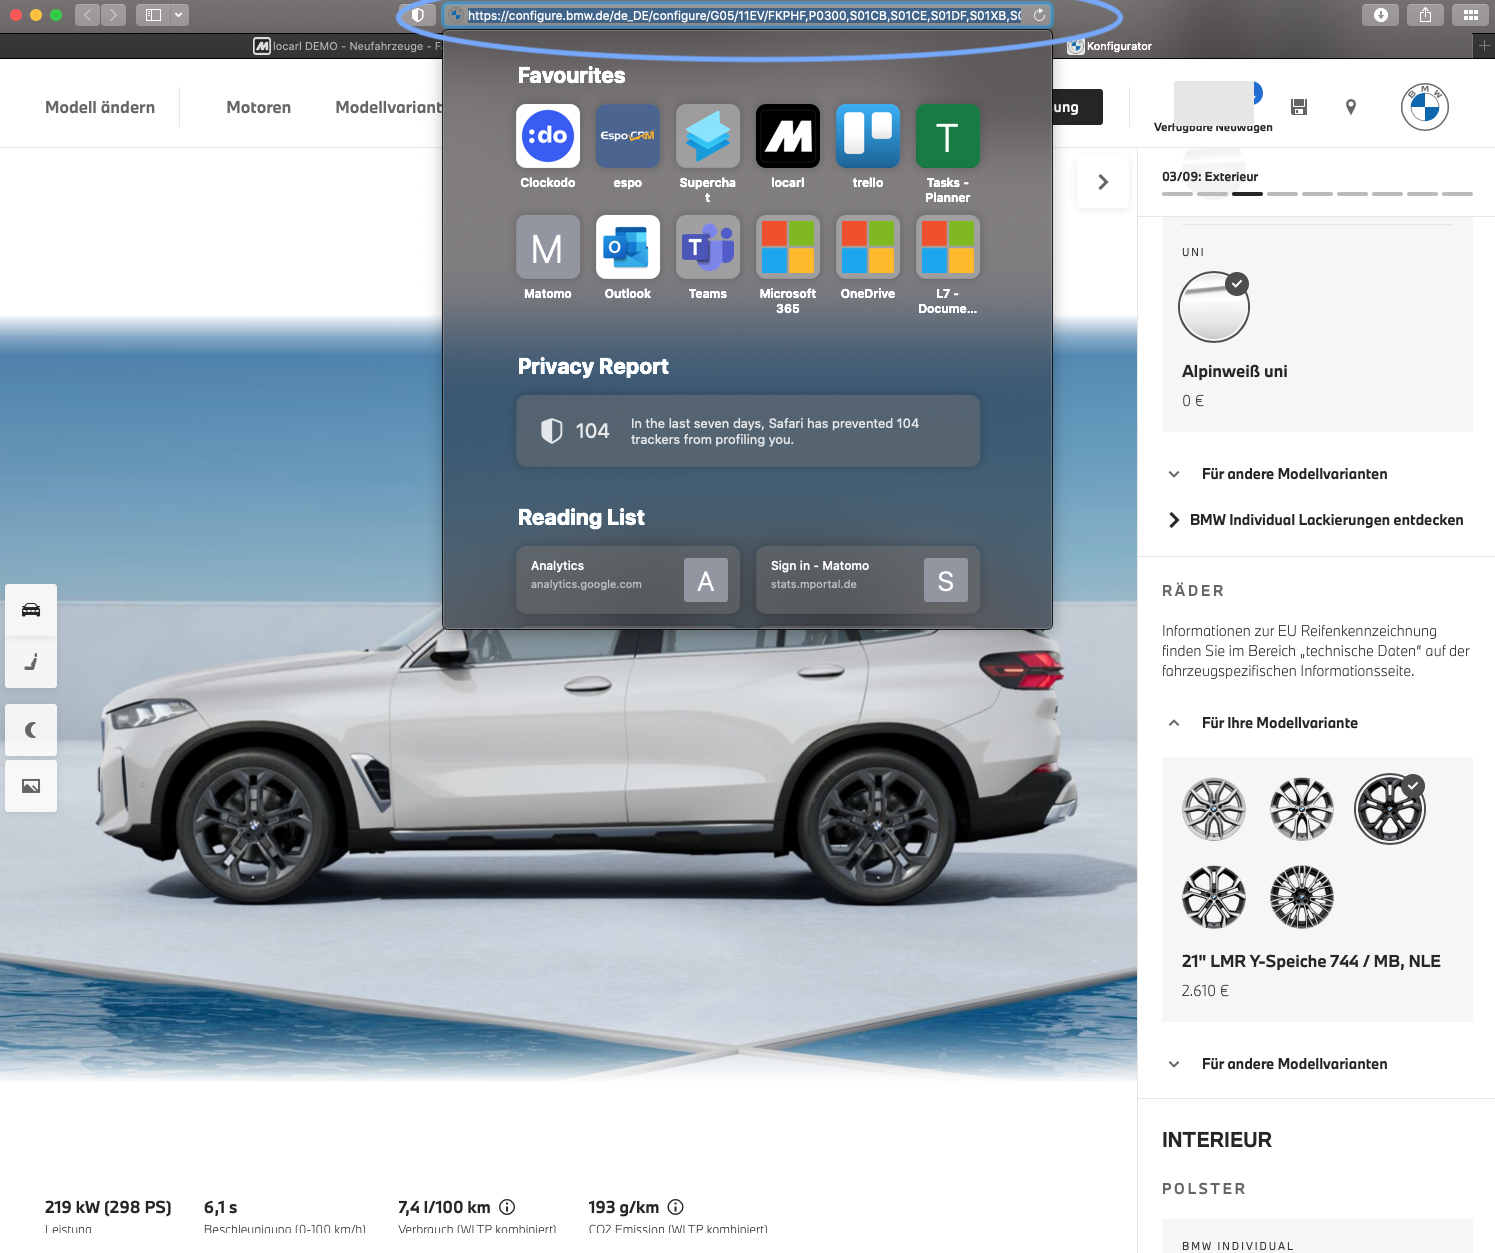Open the Analytics reading list item
Image resolution: width=1495 pixels, height=1253 pixels.
(627, 579)
